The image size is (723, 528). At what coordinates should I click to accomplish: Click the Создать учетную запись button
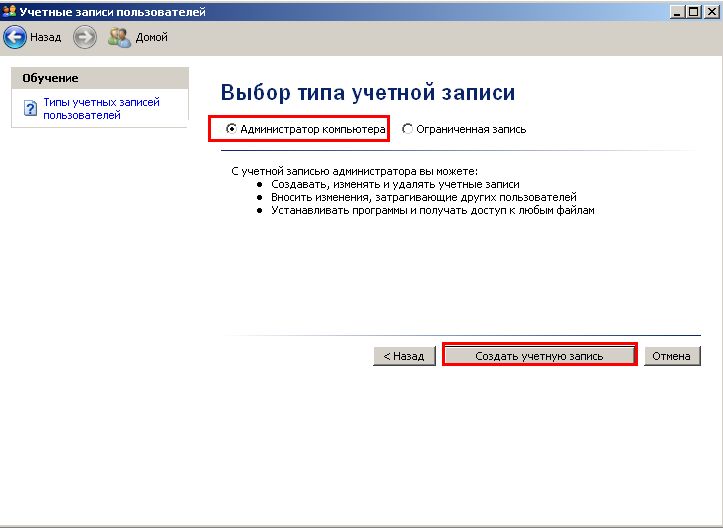(x=539, y=356)
